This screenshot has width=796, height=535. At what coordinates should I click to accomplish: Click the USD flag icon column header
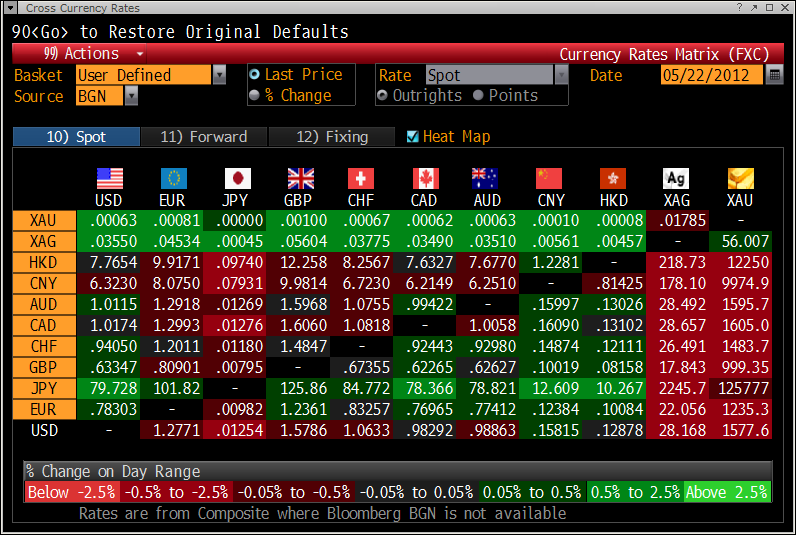109,178
